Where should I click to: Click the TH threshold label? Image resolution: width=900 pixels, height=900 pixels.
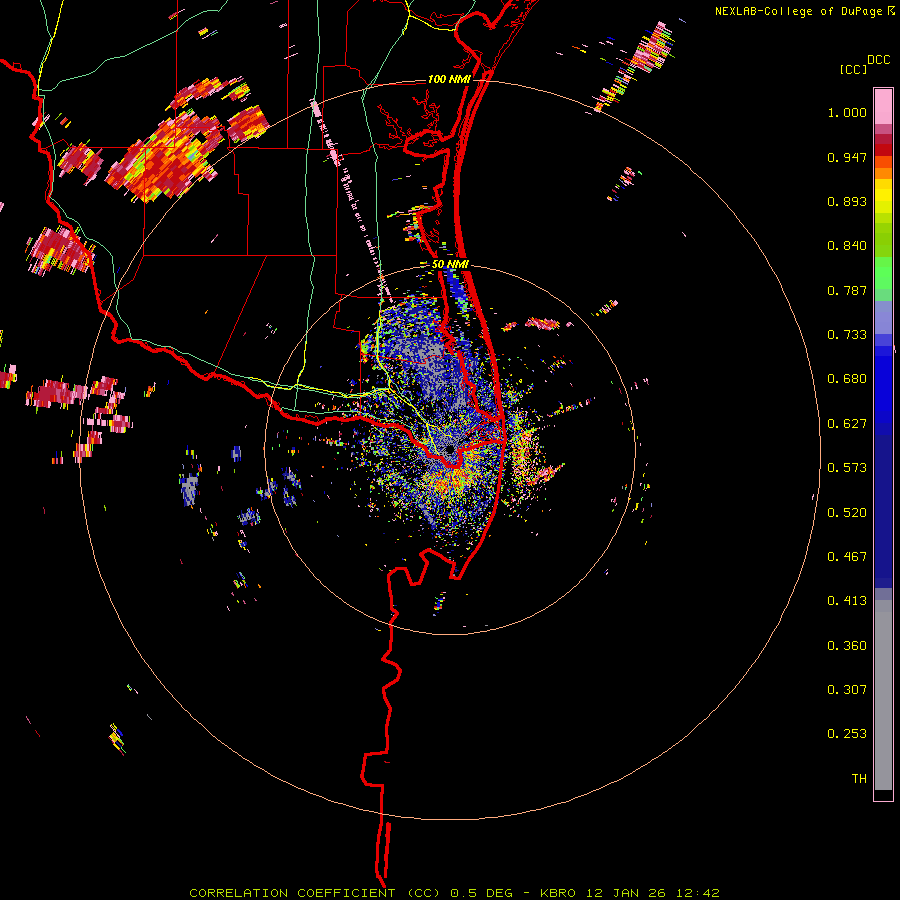(x=859, y=779)
